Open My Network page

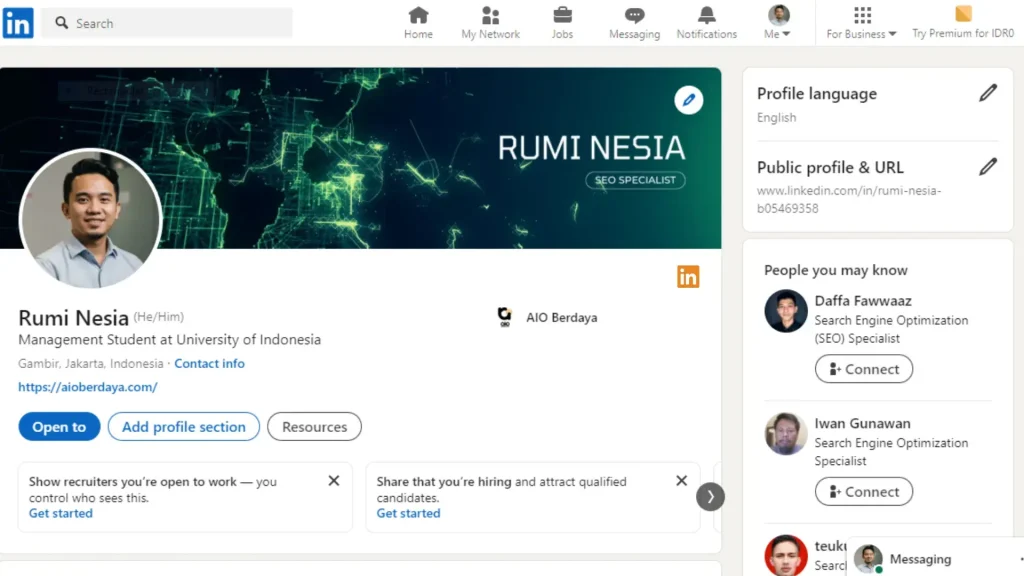[x=490, y=23]
